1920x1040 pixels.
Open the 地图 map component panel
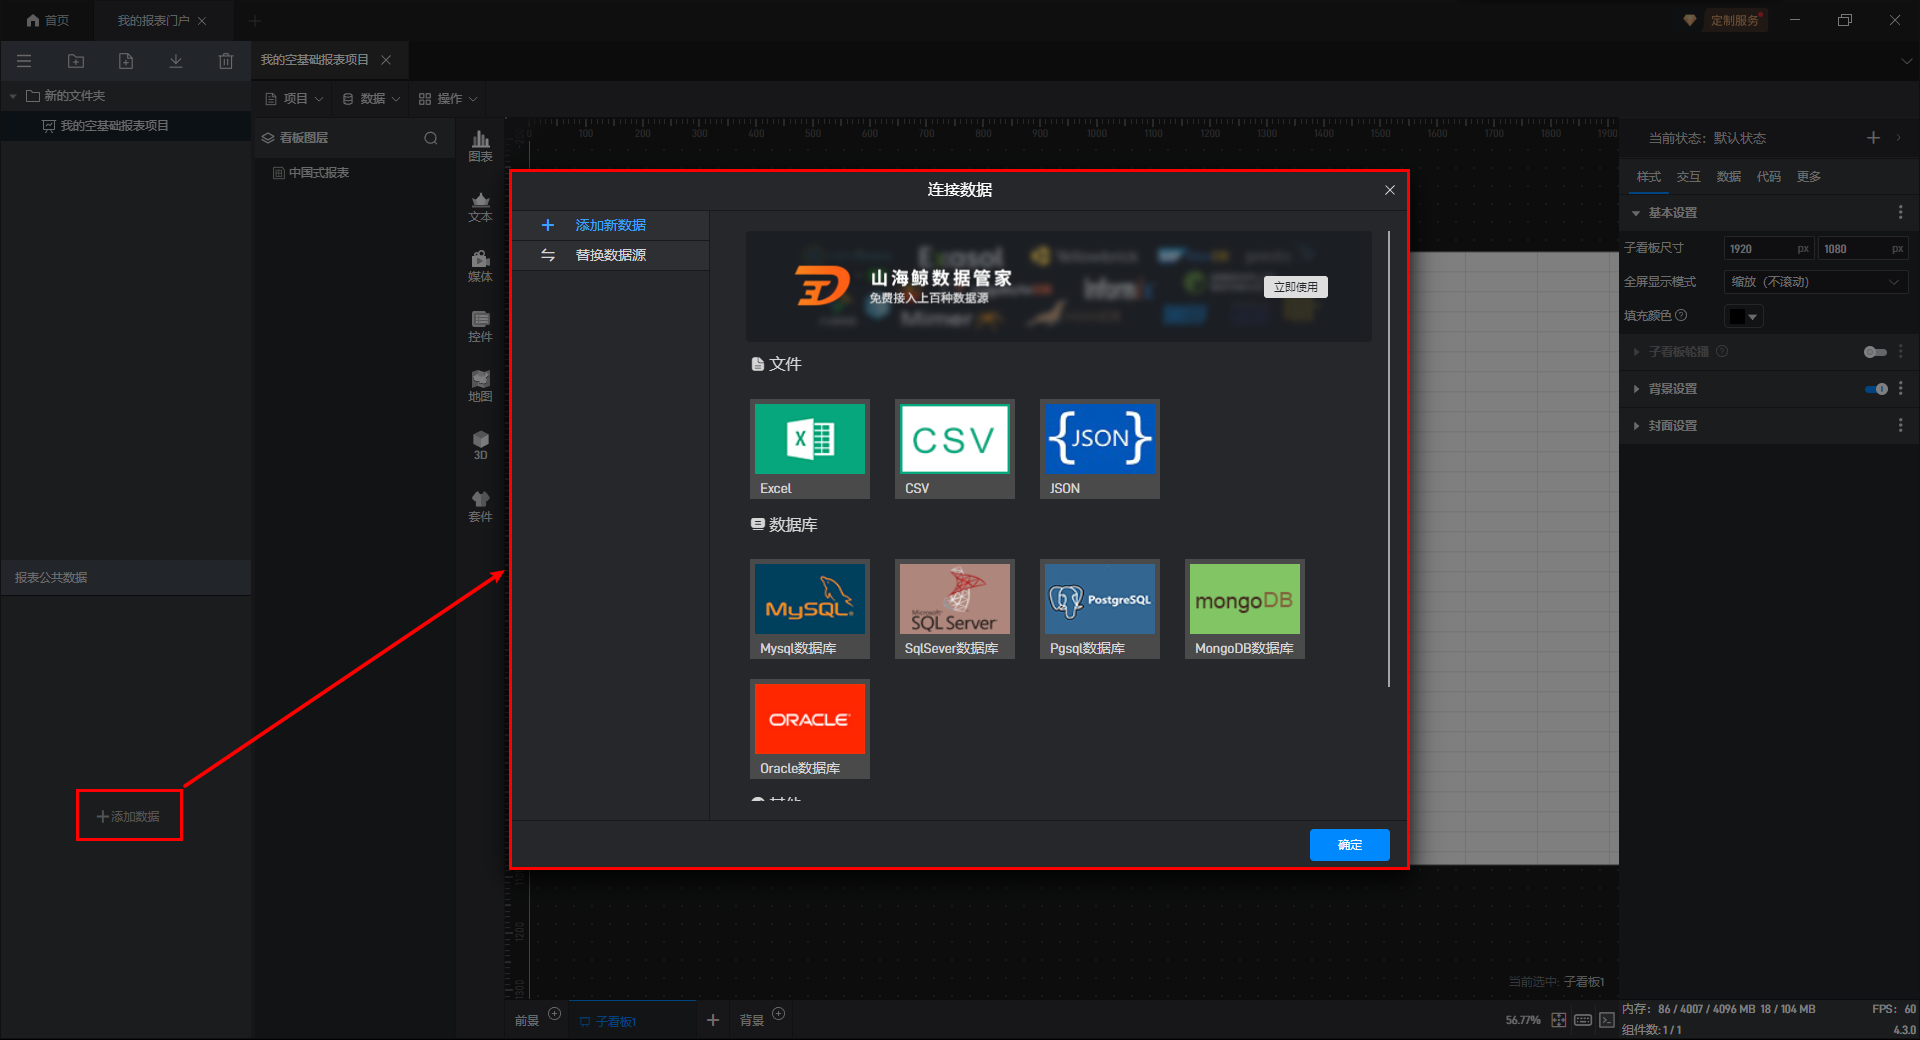click(481, 387)
